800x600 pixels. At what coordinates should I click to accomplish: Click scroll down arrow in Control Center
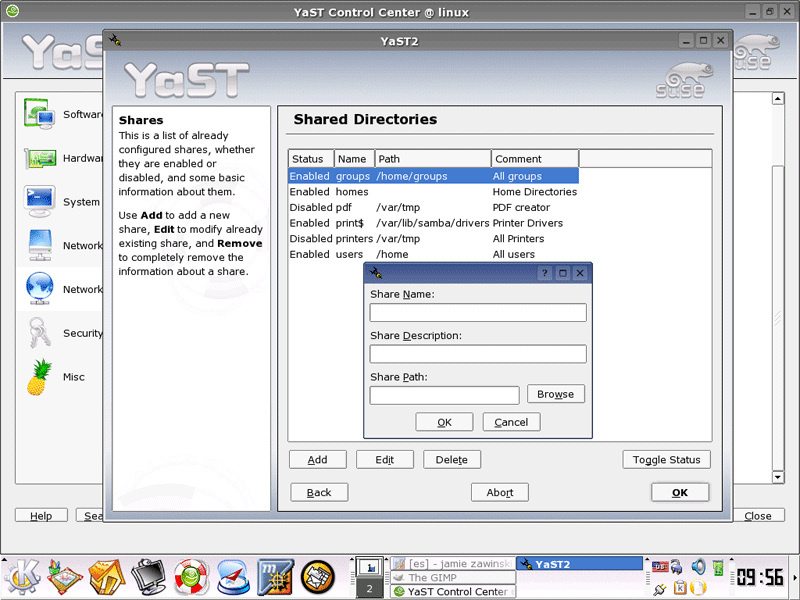778,478
